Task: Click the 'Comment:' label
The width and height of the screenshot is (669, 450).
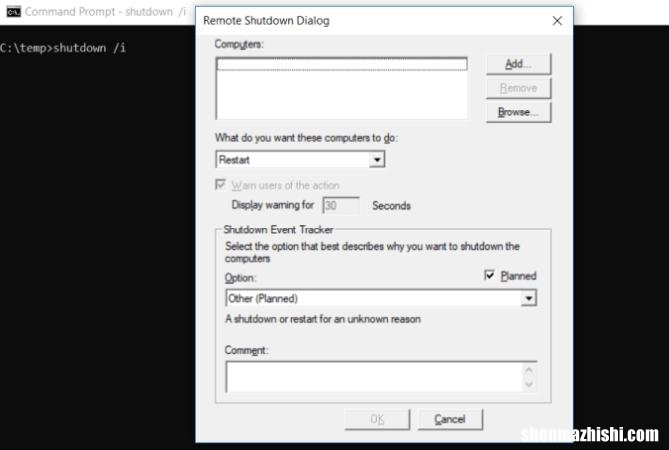Action: [246, 350]
